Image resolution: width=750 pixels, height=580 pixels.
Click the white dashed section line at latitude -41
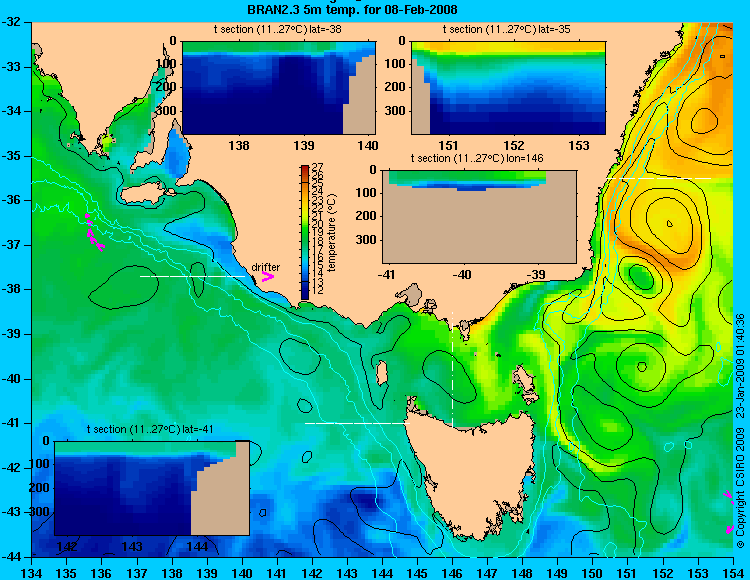357,423
